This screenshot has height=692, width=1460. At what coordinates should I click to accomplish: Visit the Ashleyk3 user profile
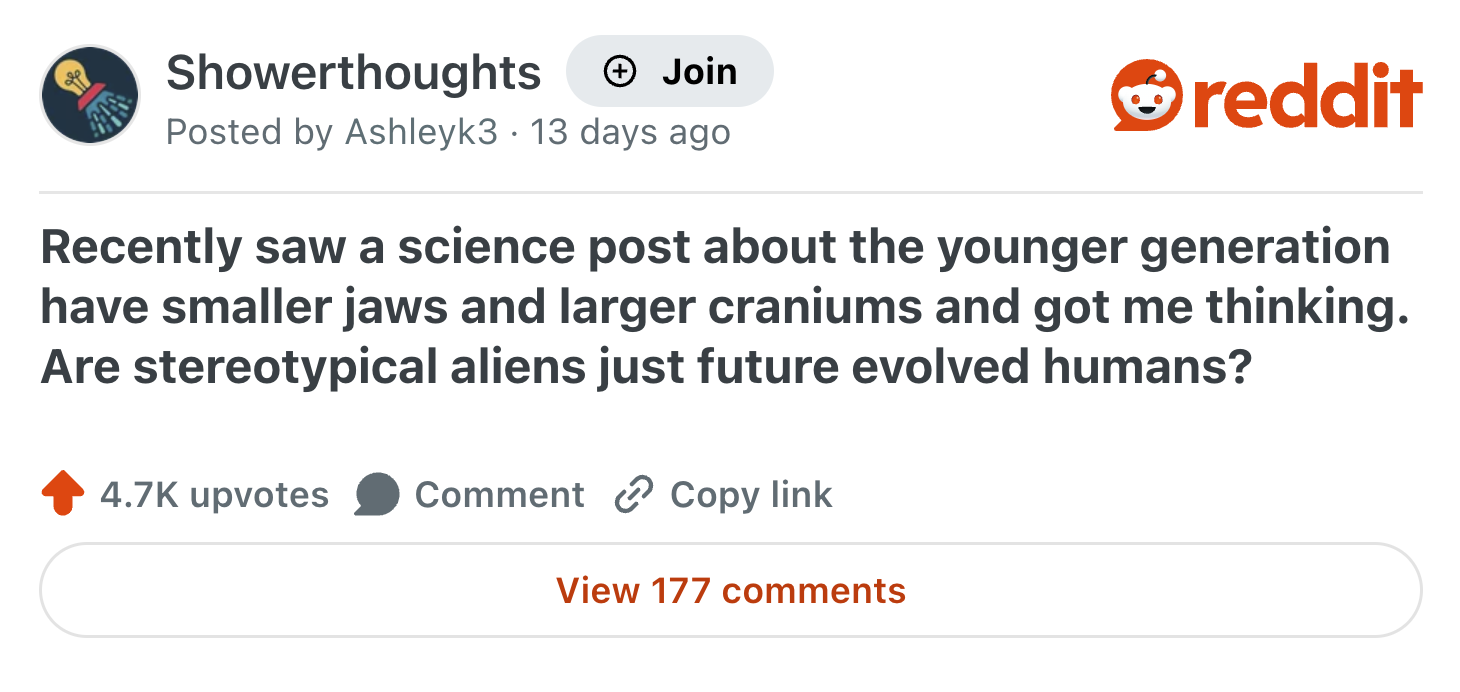pyautogui.click(x=421, y=132)
